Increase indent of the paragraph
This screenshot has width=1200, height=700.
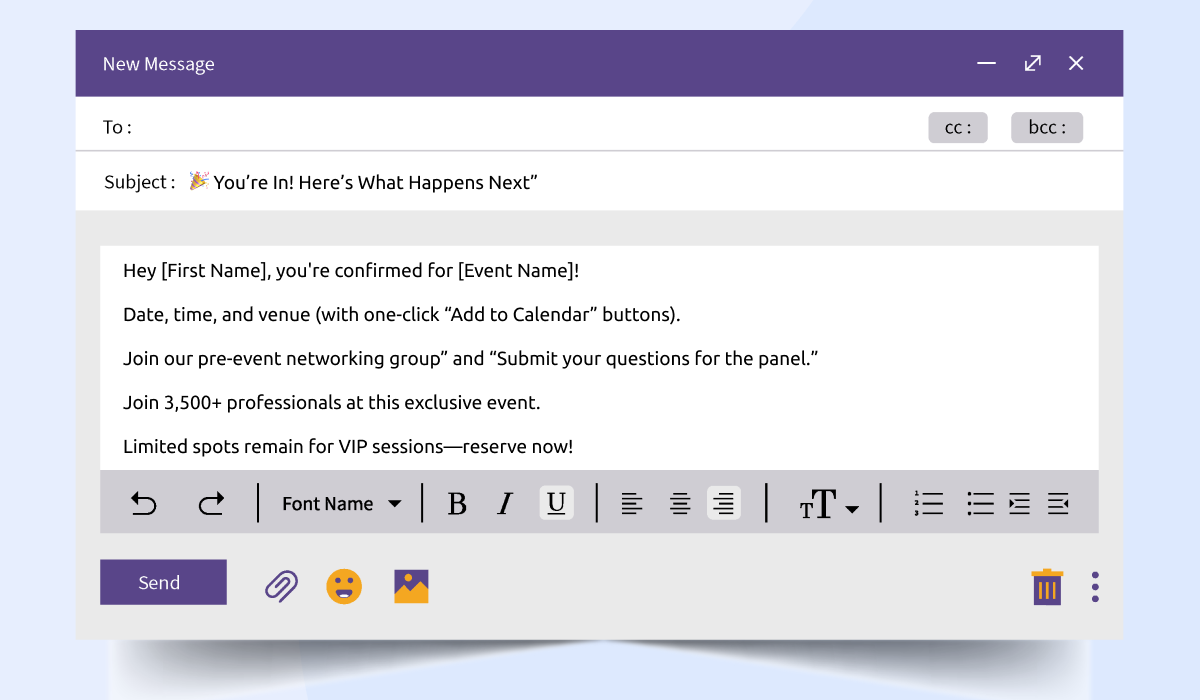tap(1019, 503)
